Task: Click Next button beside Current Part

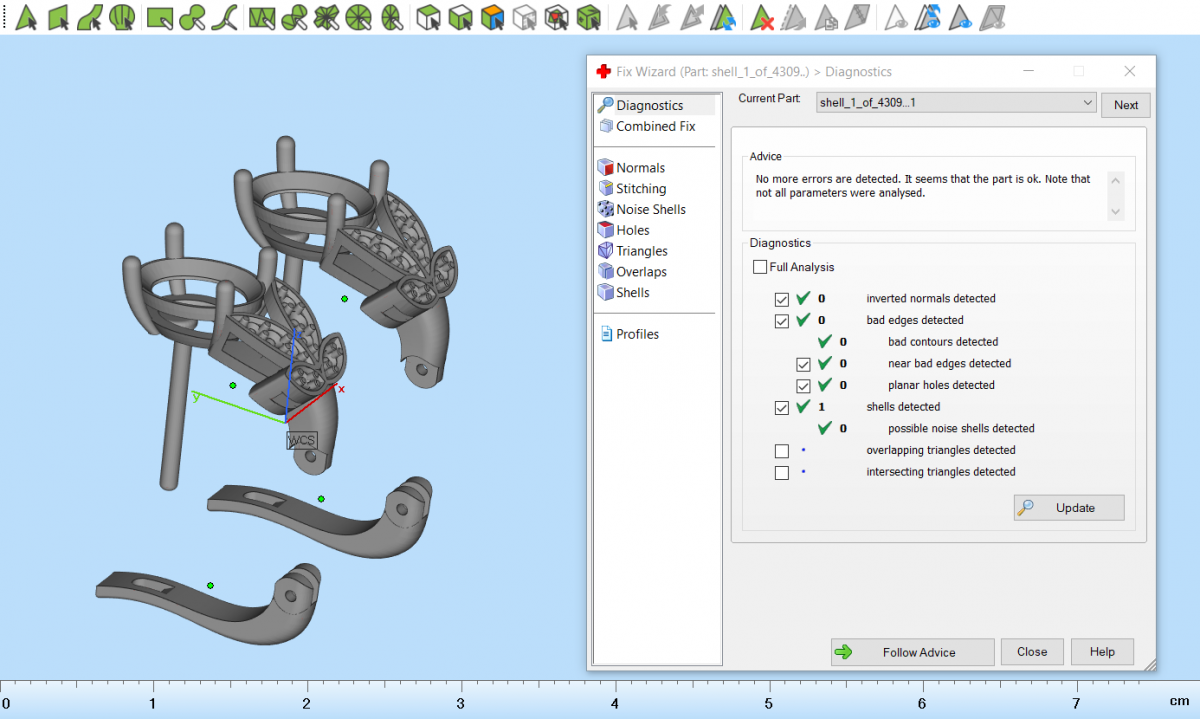Action: pos(1125,105)
